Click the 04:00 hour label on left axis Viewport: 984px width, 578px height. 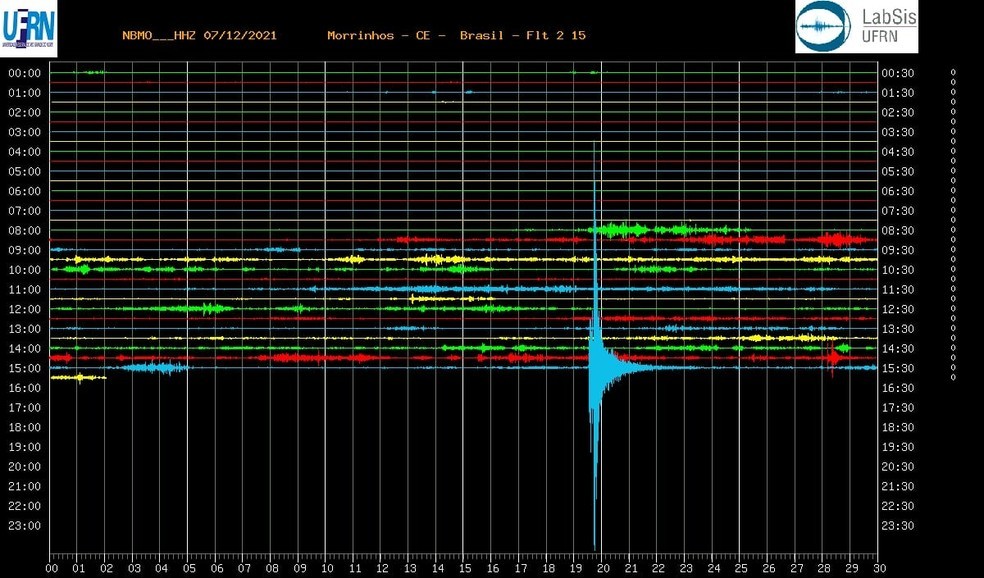pos(24,152)
